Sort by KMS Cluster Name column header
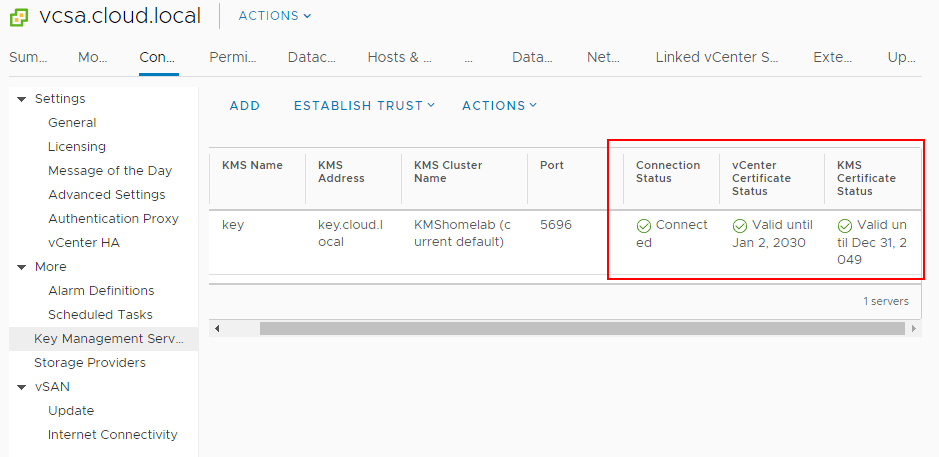Image resolution: width=939 pixels, height=457 pixels. click(x=448, y=172)
